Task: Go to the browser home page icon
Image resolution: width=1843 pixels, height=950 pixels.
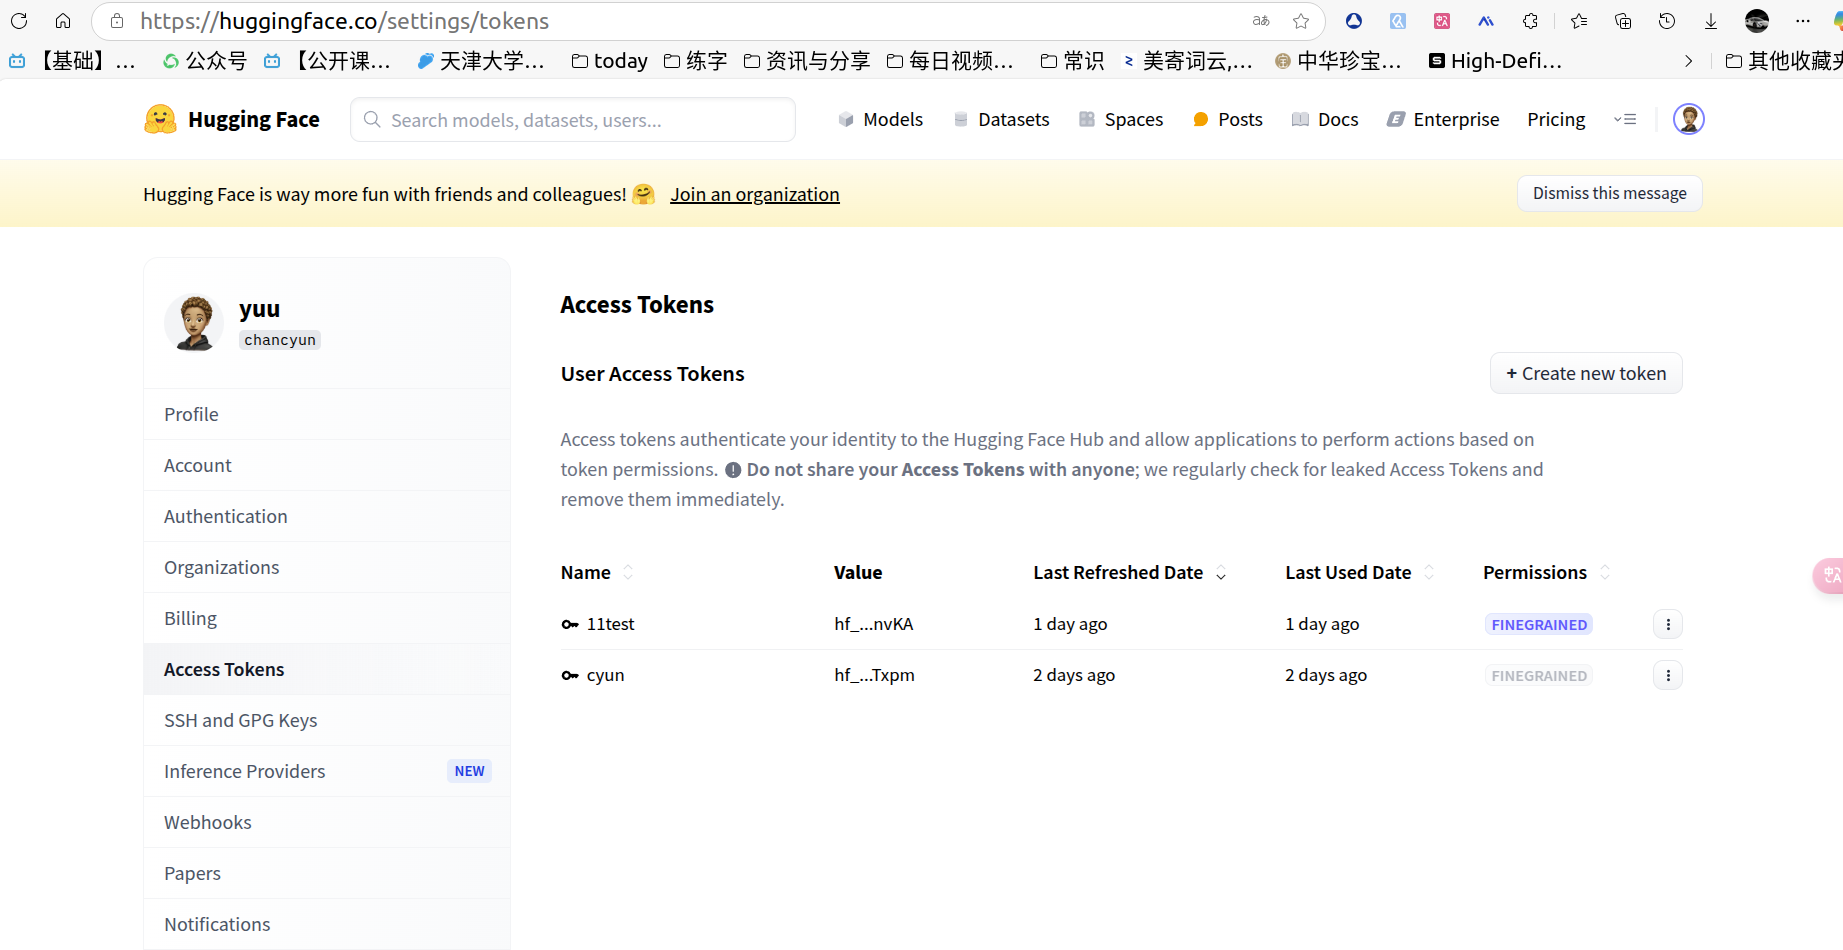Action: coord(63,21)
